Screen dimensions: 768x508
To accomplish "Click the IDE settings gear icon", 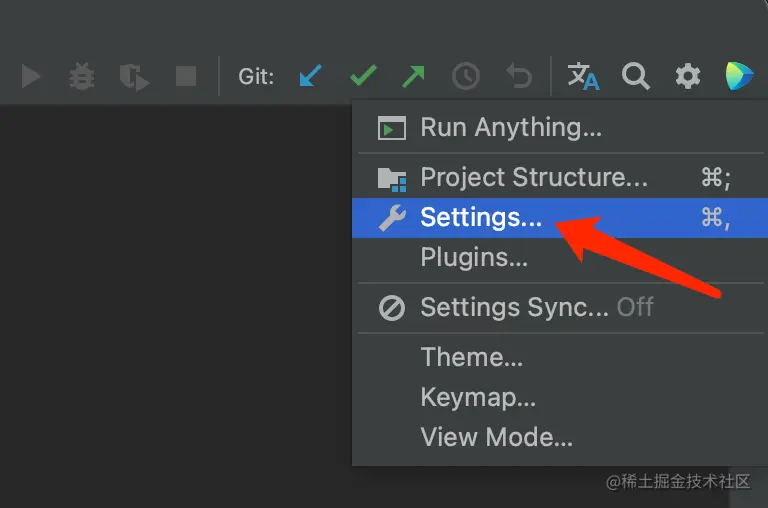I will [688, 76].
